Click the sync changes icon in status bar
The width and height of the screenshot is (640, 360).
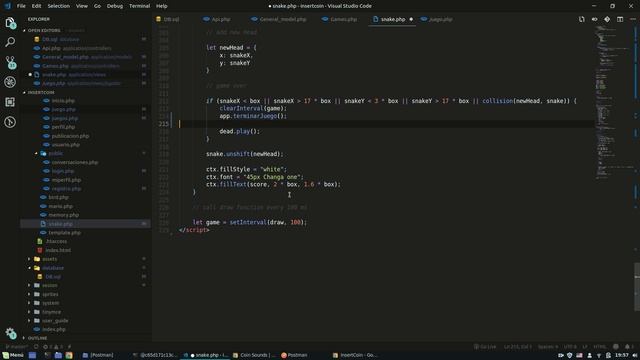pos(36,347)
